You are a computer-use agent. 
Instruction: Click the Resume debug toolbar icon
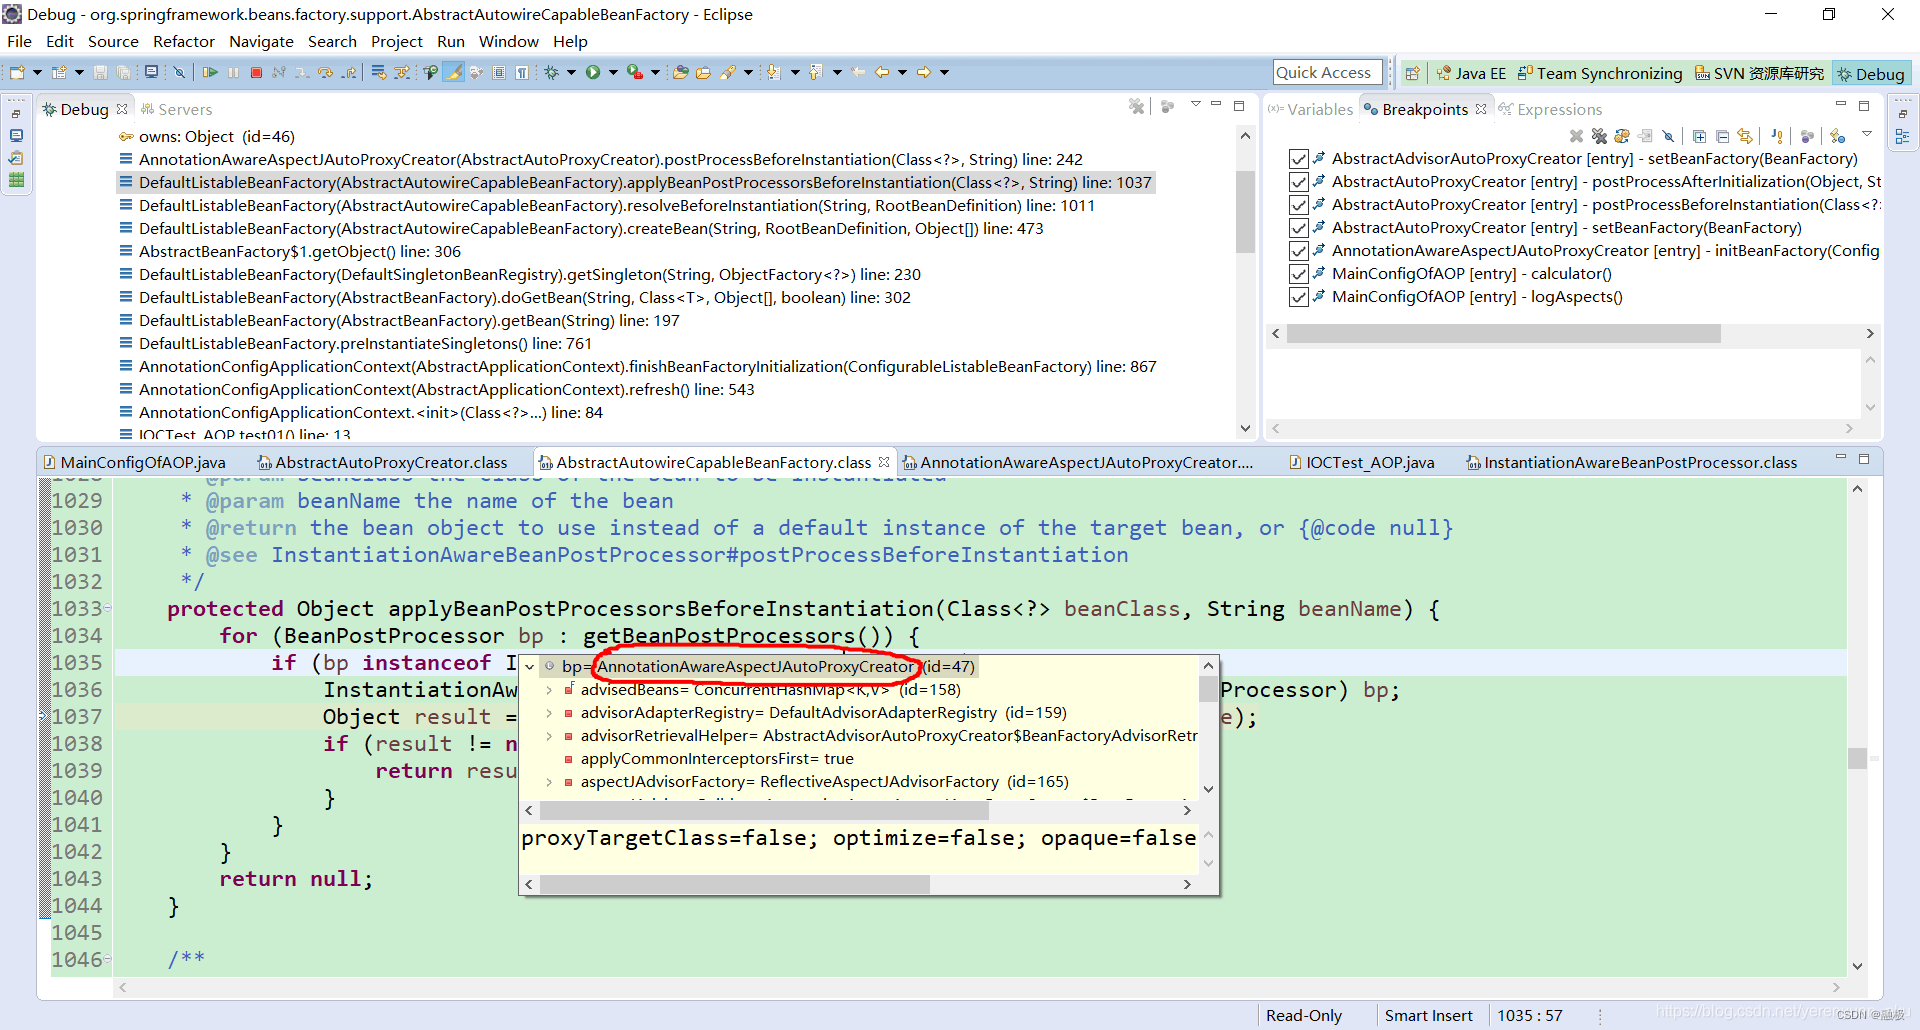tap(210, 72)
